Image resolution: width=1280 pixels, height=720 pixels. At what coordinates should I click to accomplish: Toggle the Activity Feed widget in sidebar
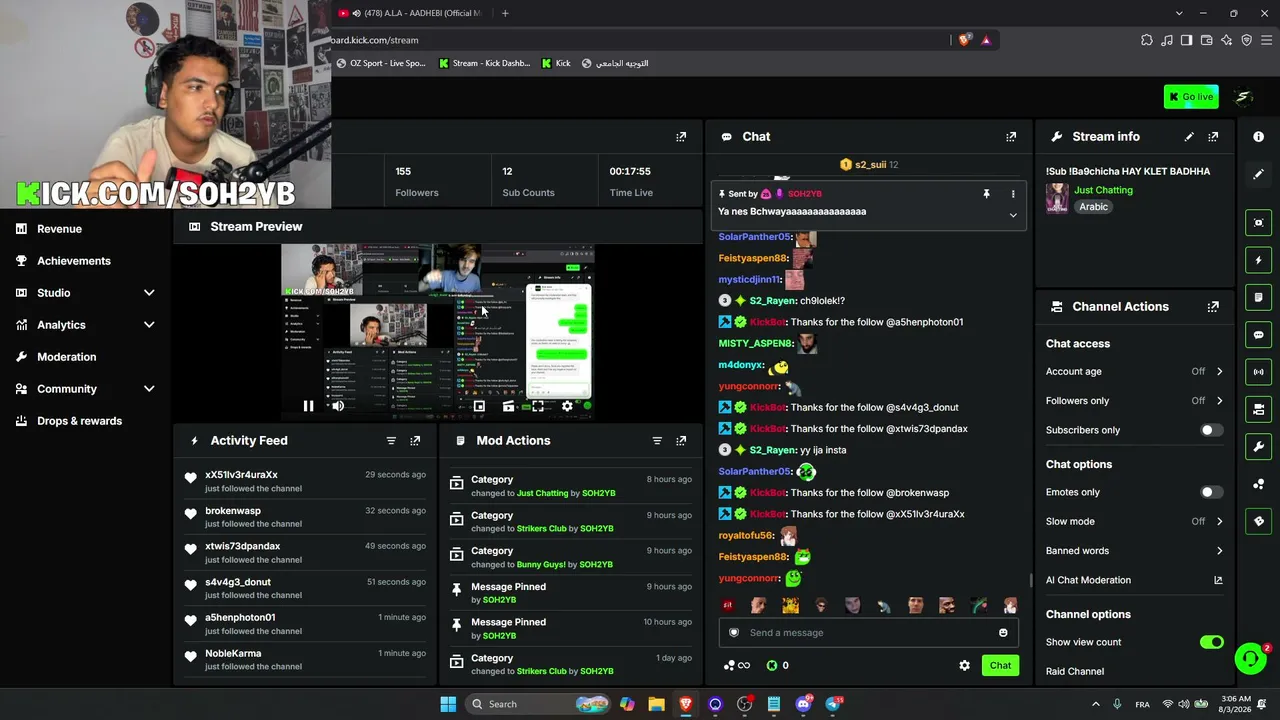1258,260
